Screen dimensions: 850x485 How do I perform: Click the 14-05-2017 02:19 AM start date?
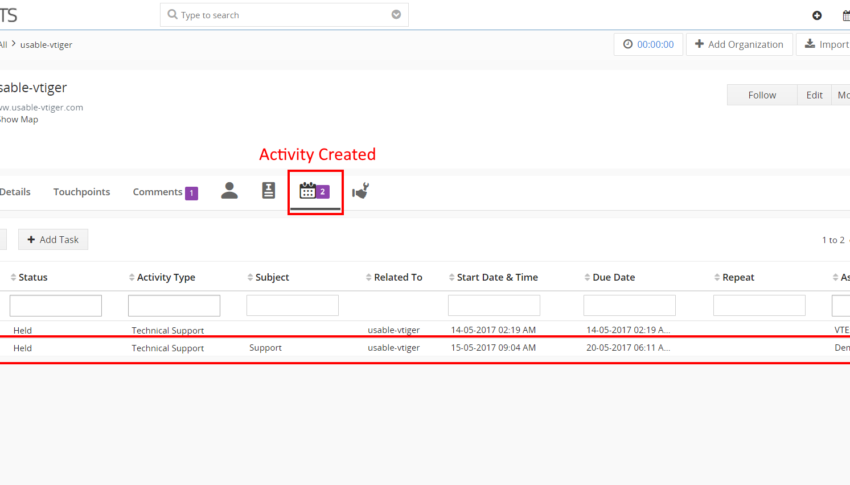pos(493,329)
